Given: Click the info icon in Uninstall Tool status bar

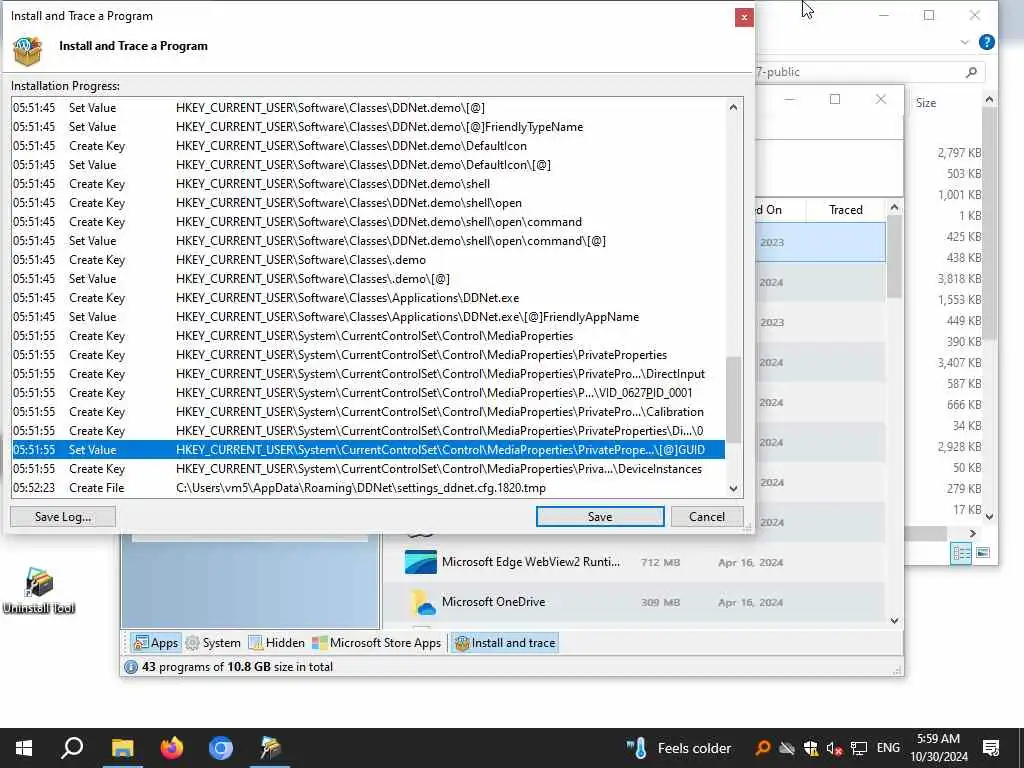Looking at the screenshot, I should pyautogui.click(x=131, y=667).
